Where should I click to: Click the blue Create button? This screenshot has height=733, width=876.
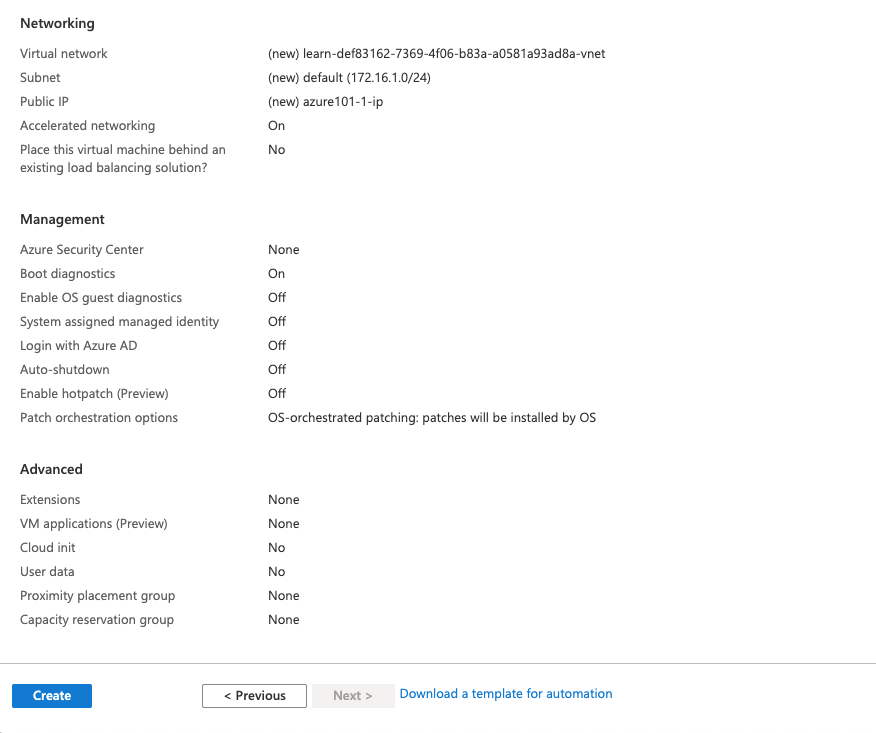(52, 696)
